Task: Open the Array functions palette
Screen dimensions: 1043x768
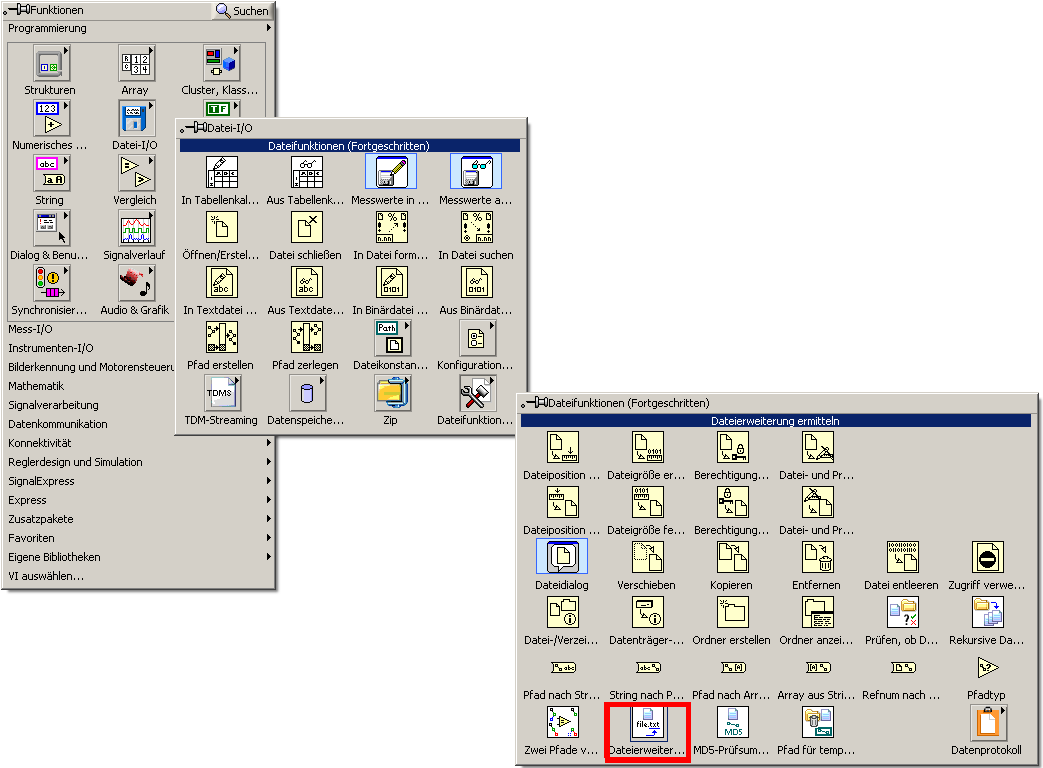Action: (x=136, y=64)
